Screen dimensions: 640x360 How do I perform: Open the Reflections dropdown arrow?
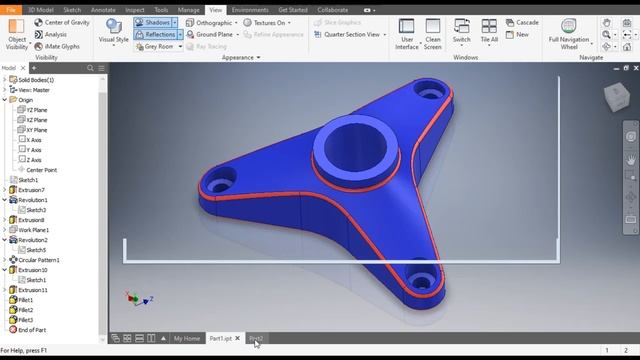[x=180, y=35]
